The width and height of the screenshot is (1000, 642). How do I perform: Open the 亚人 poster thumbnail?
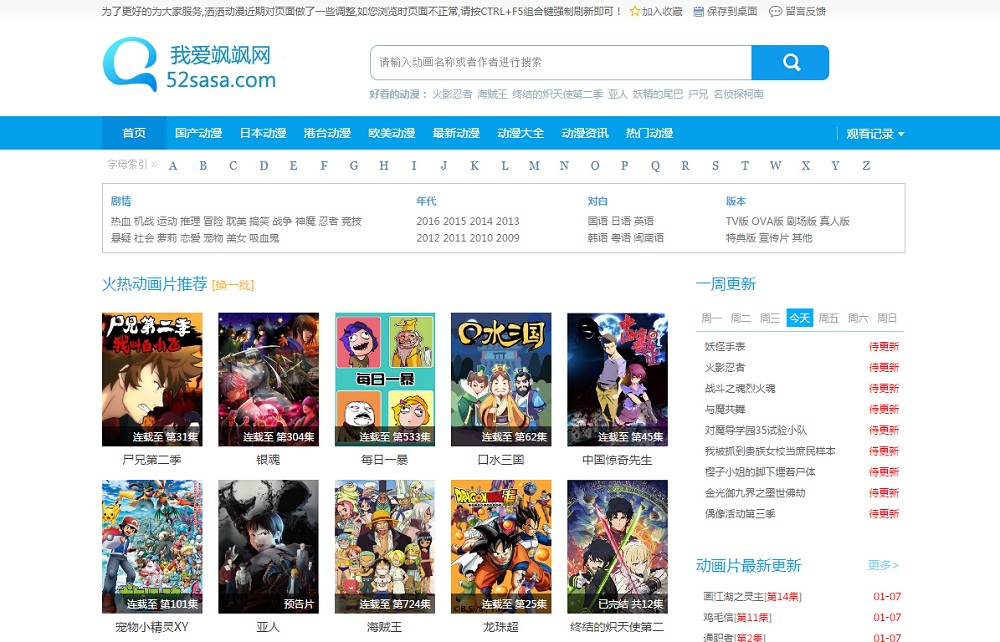pyautogui.click(x=268, y=546)
